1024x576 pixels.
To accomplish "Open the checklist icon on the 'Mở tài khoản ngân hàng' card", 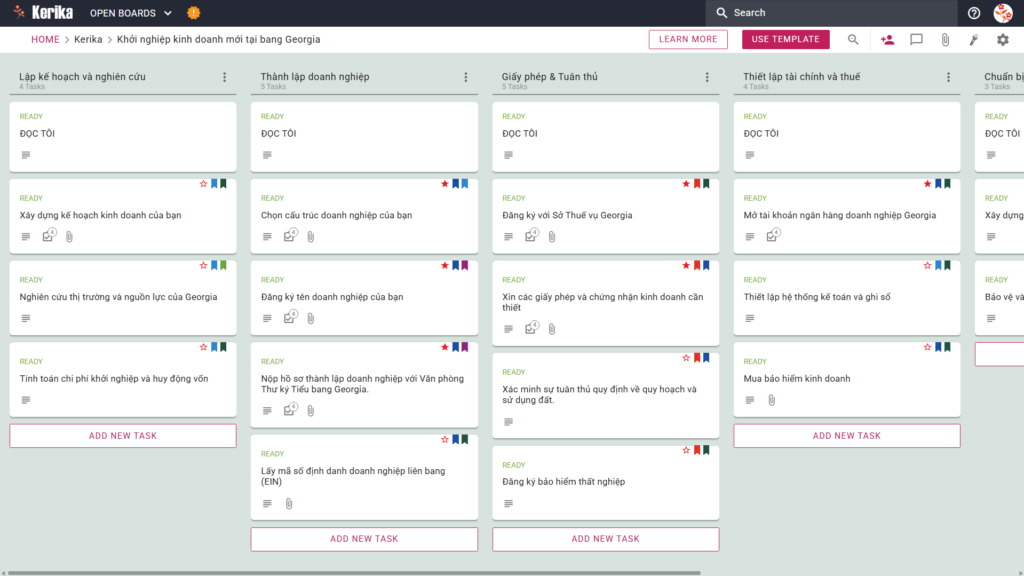I will click(x=773, y=235).
